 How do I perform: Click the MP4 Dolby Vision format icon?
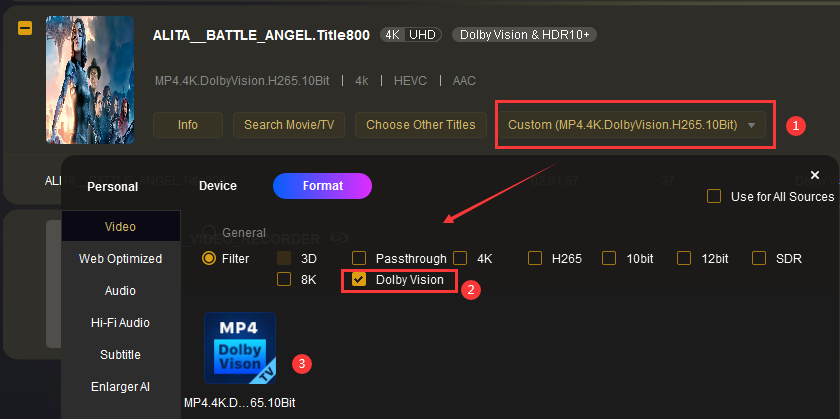239,348
